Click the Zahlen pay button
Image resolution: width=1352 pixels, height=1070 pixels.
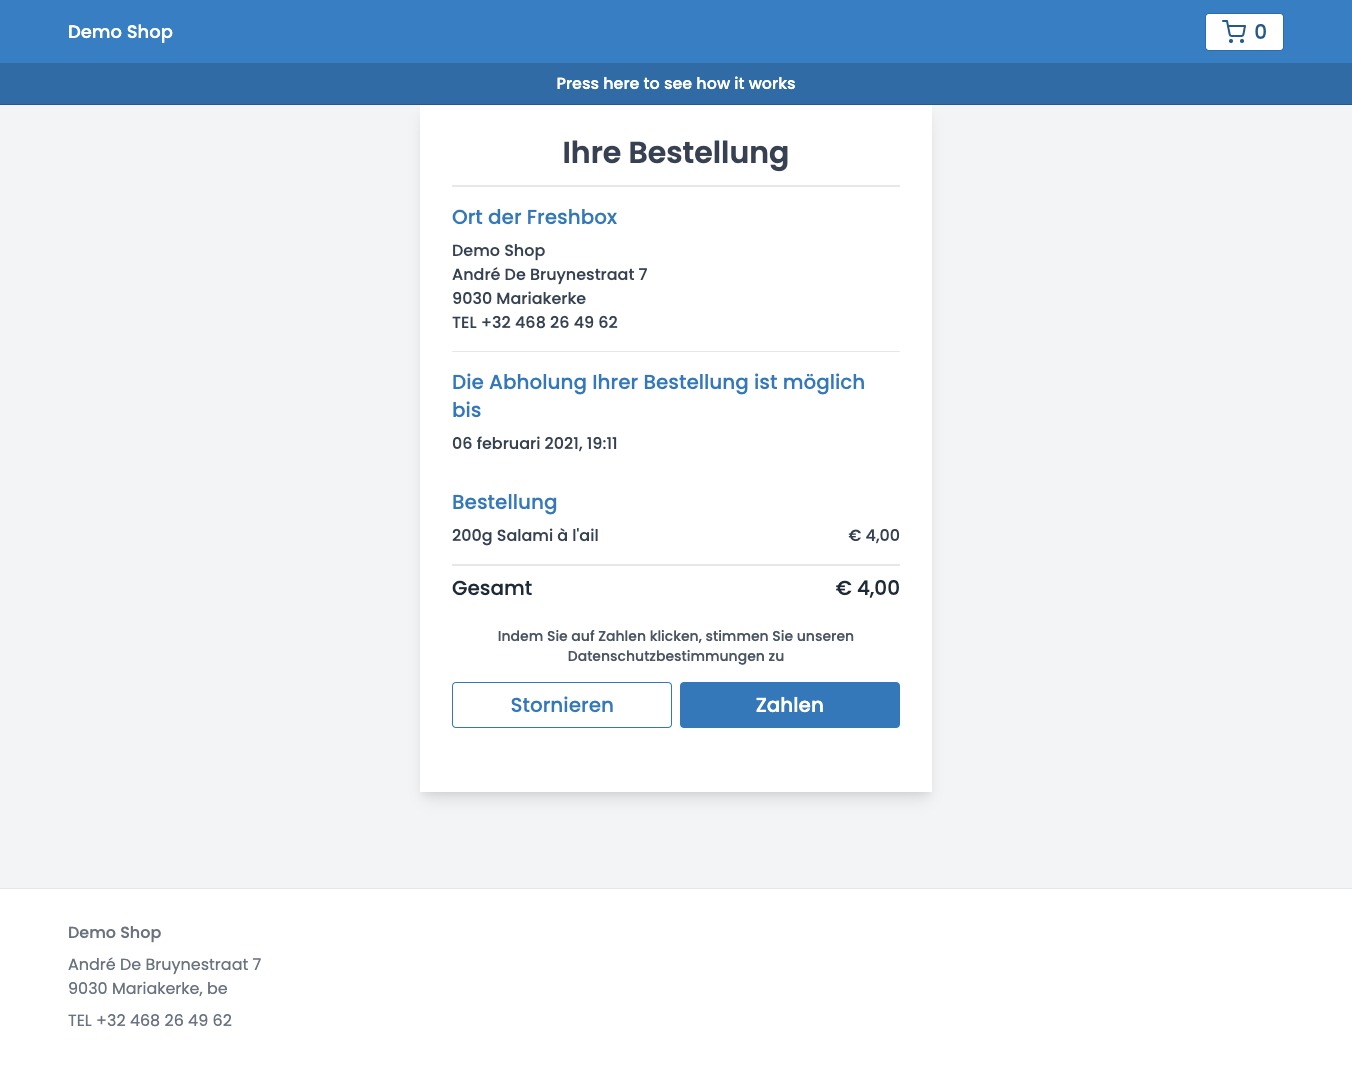[789, 705]
